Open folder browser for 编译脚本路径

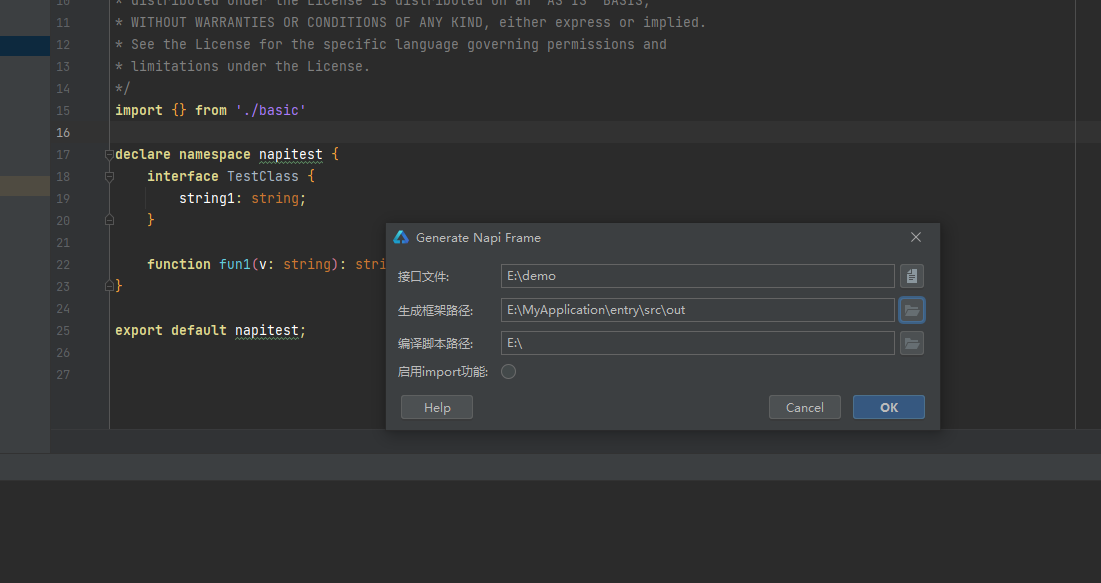point(911,343)
